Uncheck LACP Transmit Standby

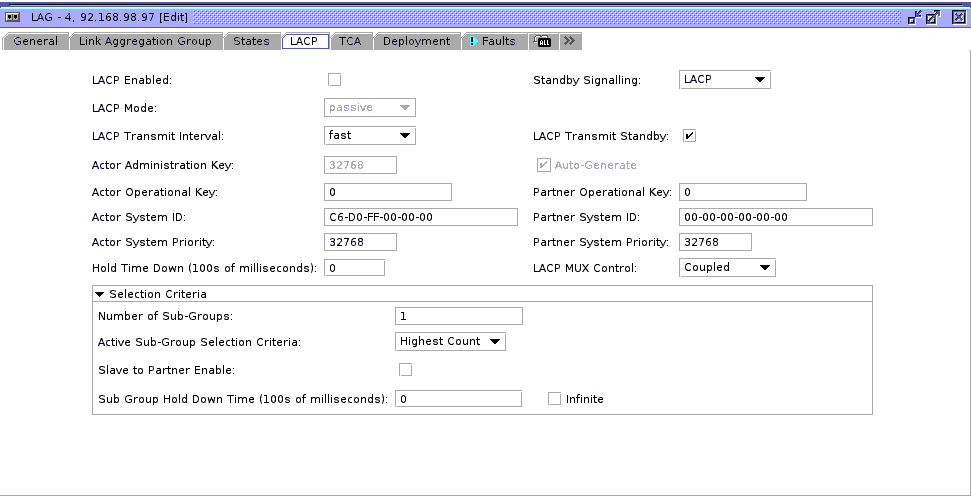click(689, 136)
